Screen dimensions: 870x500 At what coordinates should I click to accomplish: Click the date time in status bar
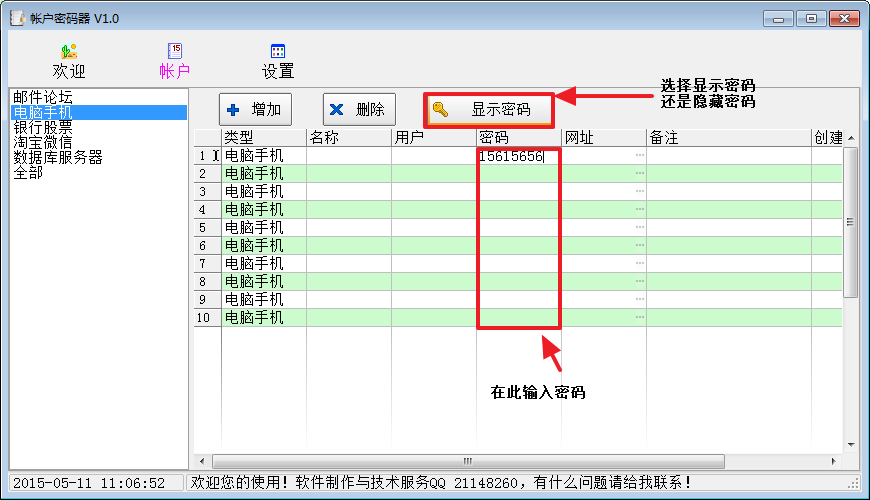[x=89, y=483]
